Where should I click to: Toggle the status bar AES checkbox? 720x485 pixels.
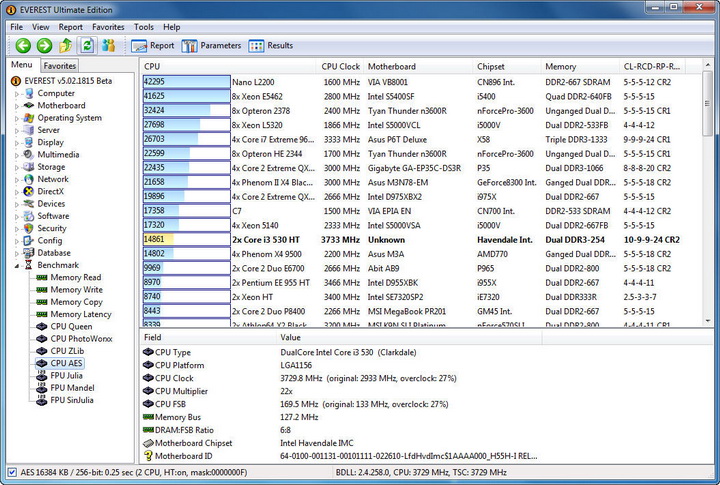click(12, 472)
